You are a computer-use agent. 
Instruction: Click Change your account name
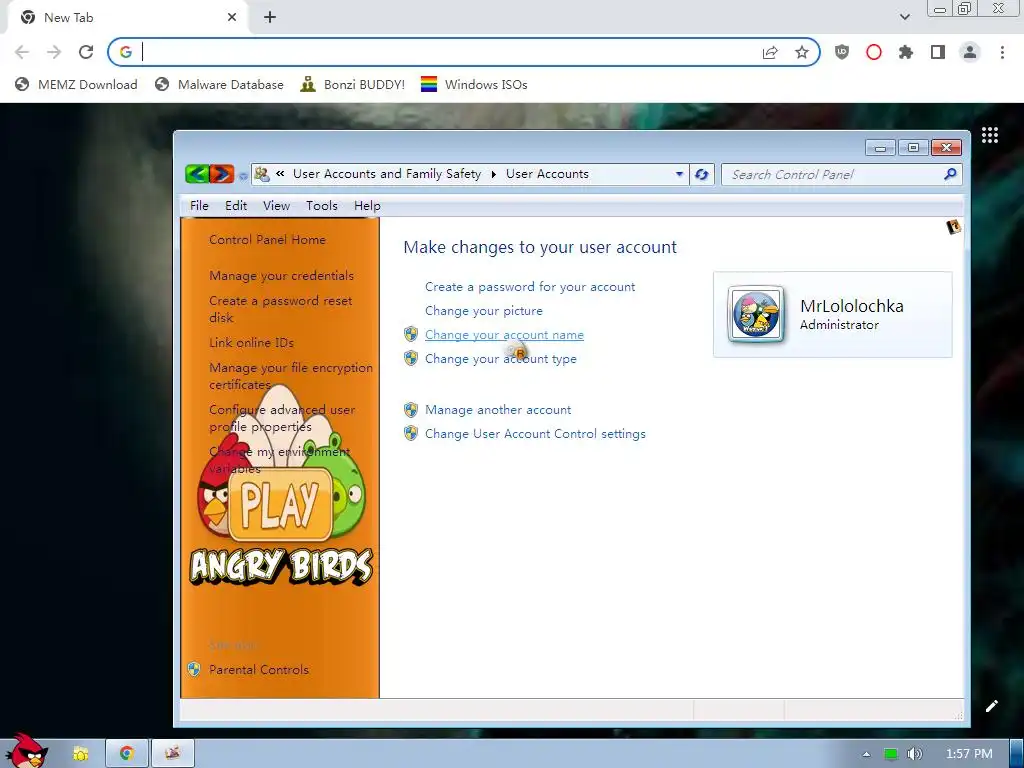(x=504, y=335)
